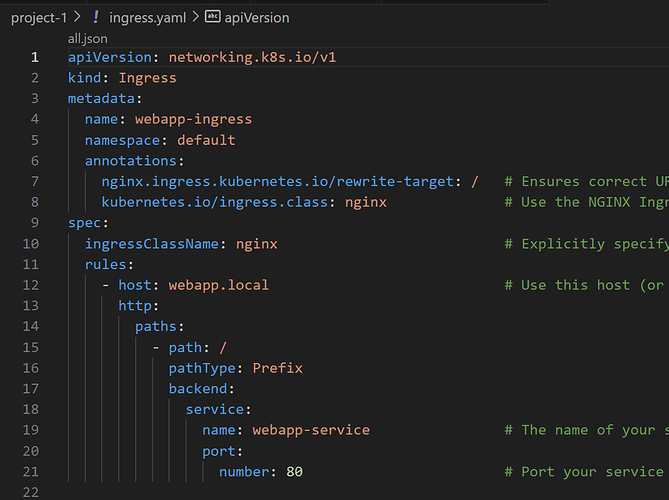Click the rewrite-target annotation key

click(x=280, y=181)
